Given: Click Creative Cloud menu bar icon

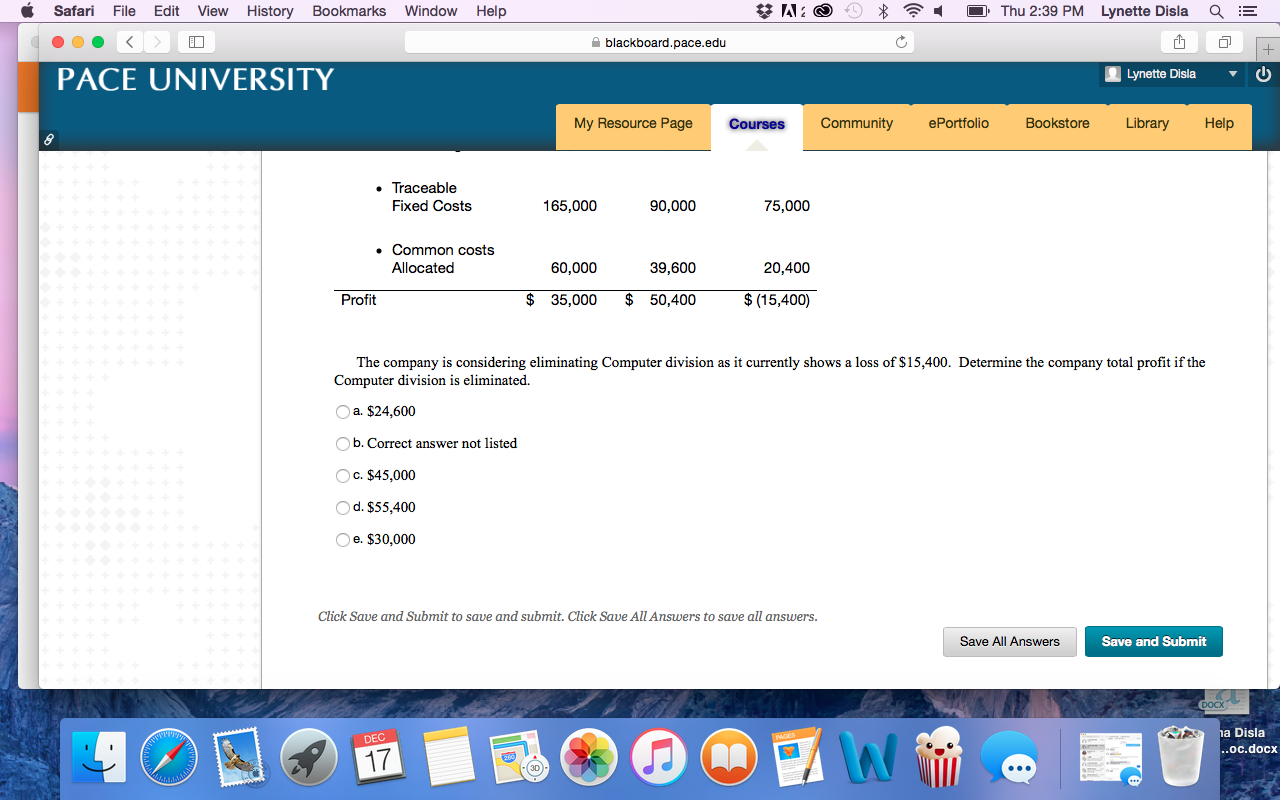Looking at the screenshot, I should (823, 11).
